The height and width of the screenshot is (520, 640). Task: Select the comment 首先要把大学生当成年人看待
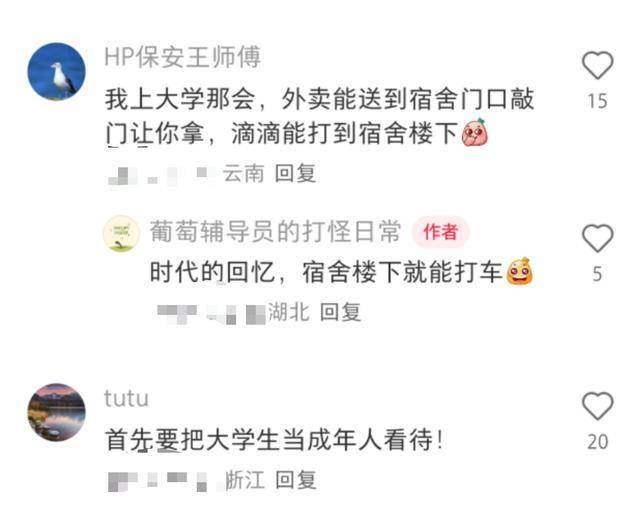pyautogui.click(x=274, y=440)
